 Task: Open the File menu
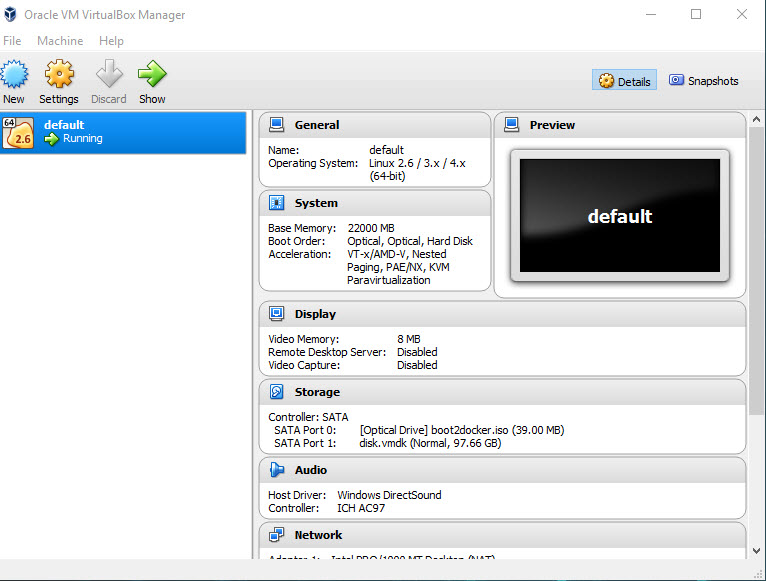click(x=12, y=41)
